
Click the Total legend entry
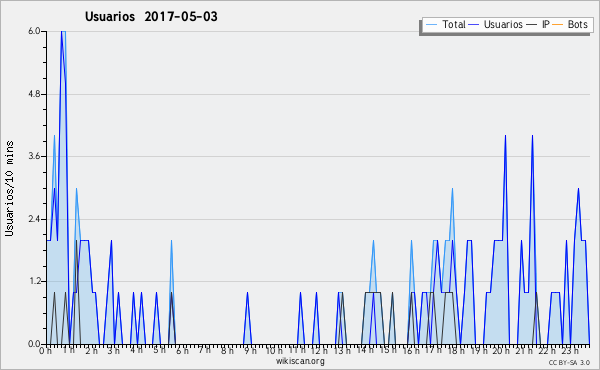pyautogui.click(x=445, y=24)
